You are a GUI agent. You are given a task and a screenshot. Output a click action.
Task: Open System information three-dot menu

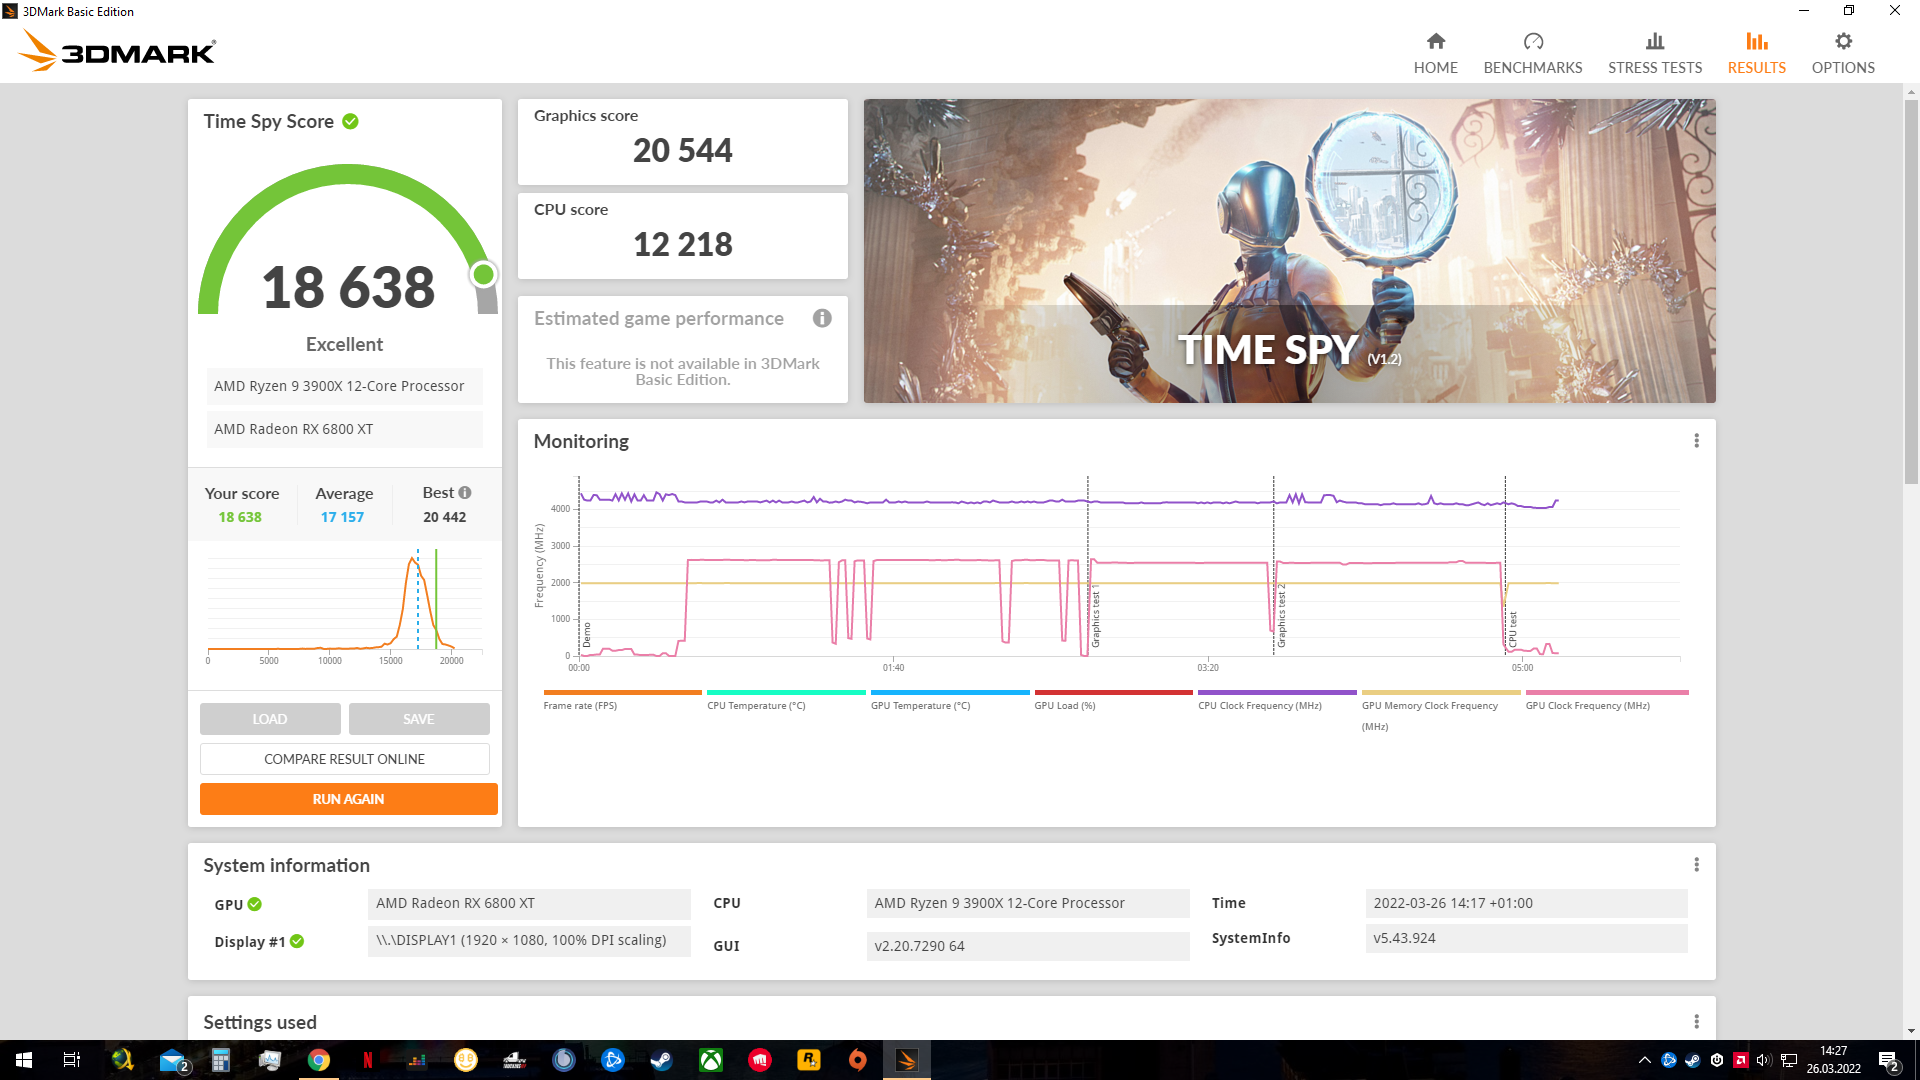[x=1696, y=865]
